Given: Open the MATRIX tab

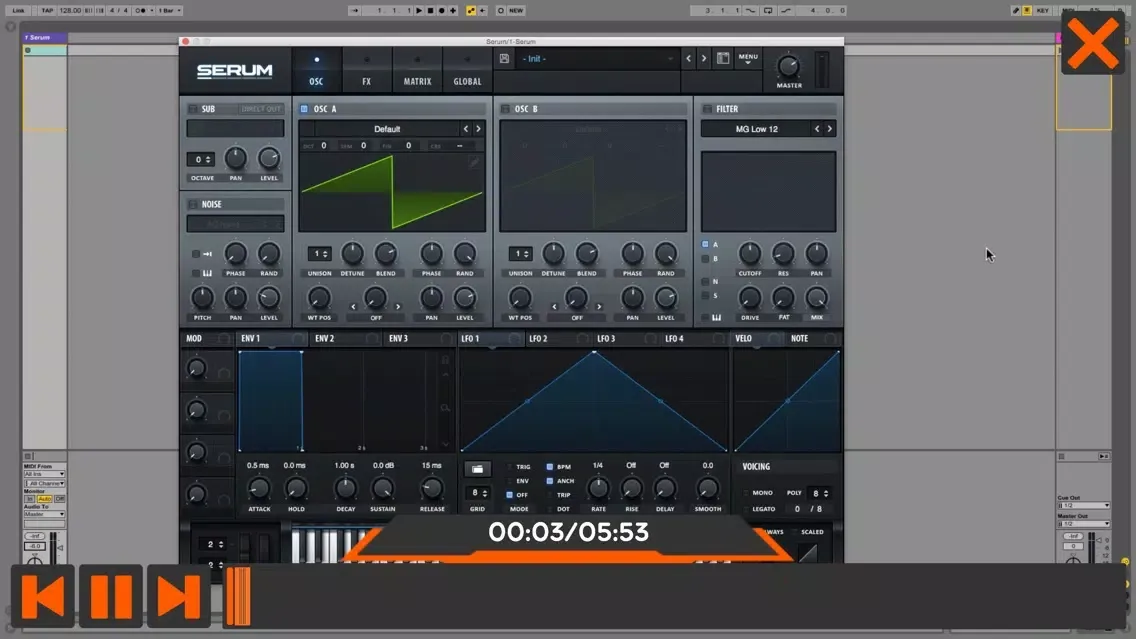Looking at the screenshot, I should click(x=417, y=70).
